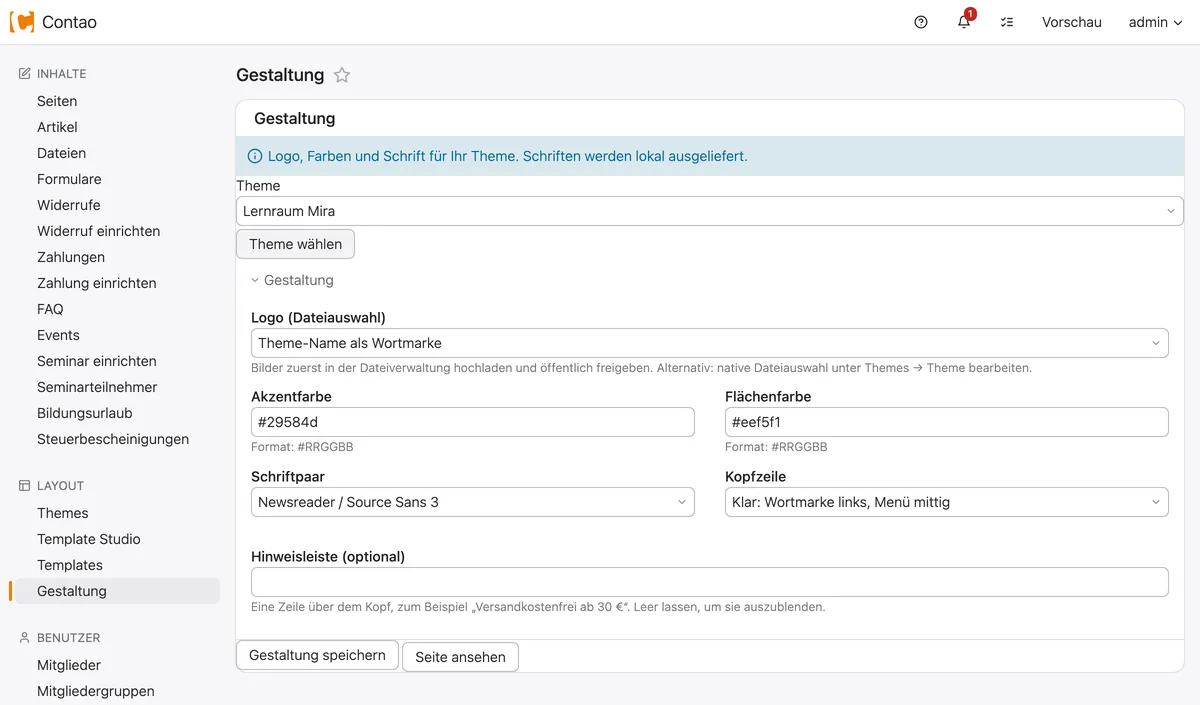Screen dimensions: 1200x705
Task: Open Mitglieder in the sidebar
Action: coord(69,665)
